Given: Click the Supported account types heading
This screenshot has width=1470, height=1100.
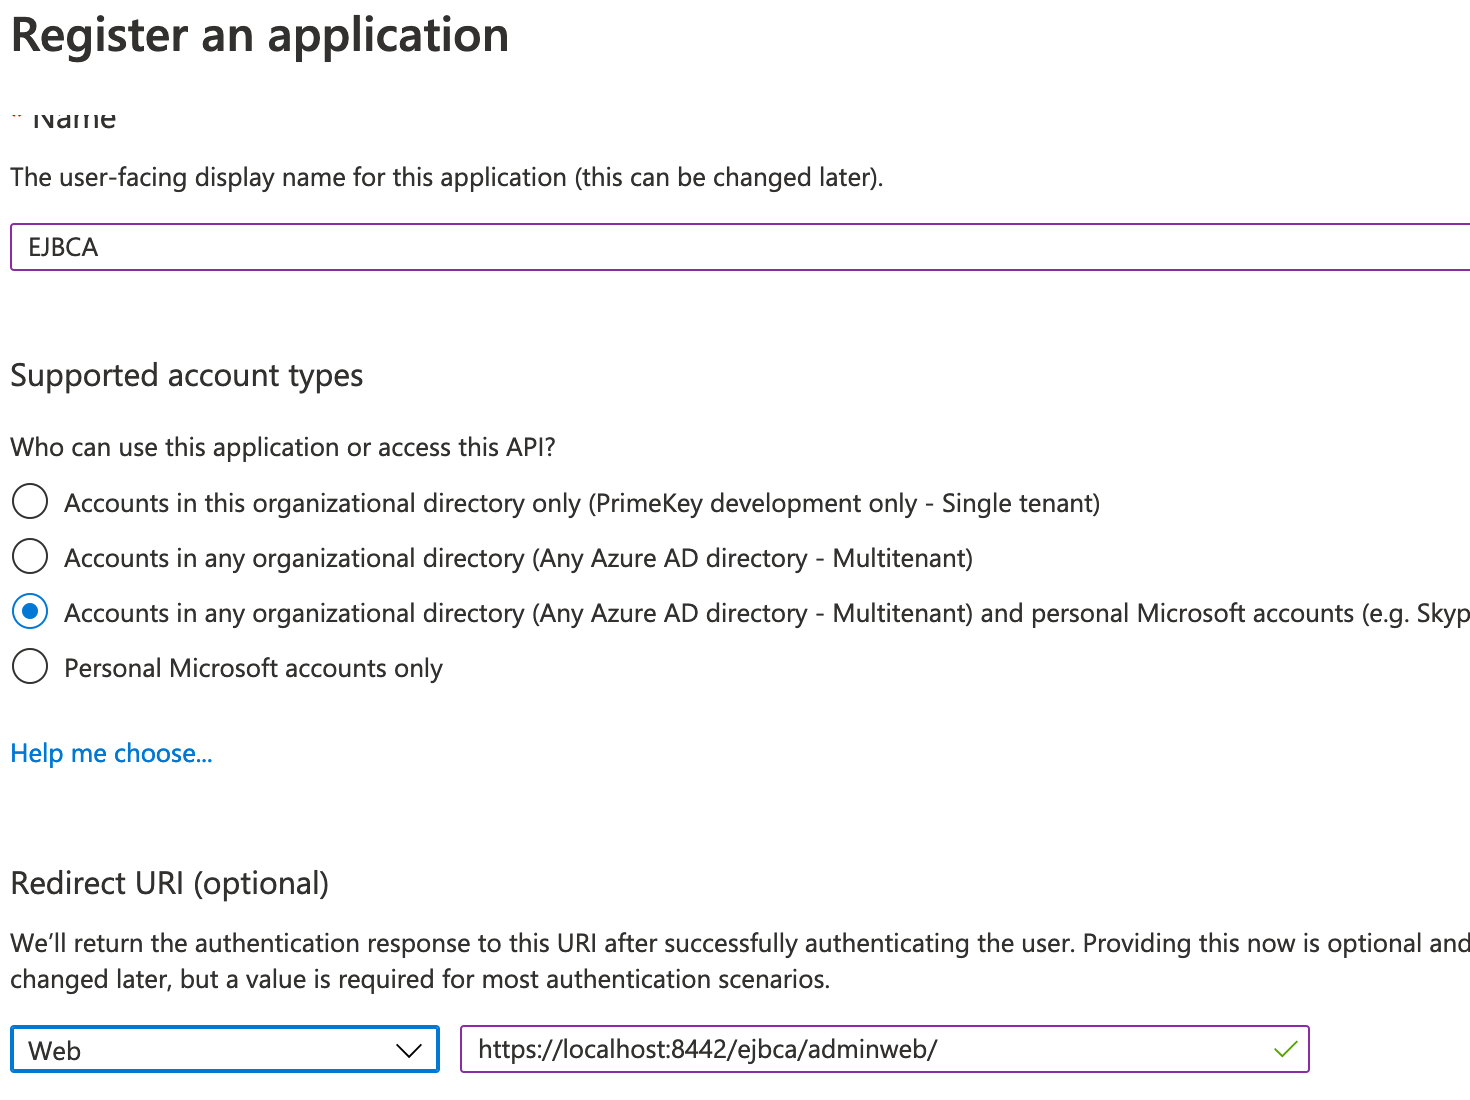Looking at the screenshot, I should [187, 376].
